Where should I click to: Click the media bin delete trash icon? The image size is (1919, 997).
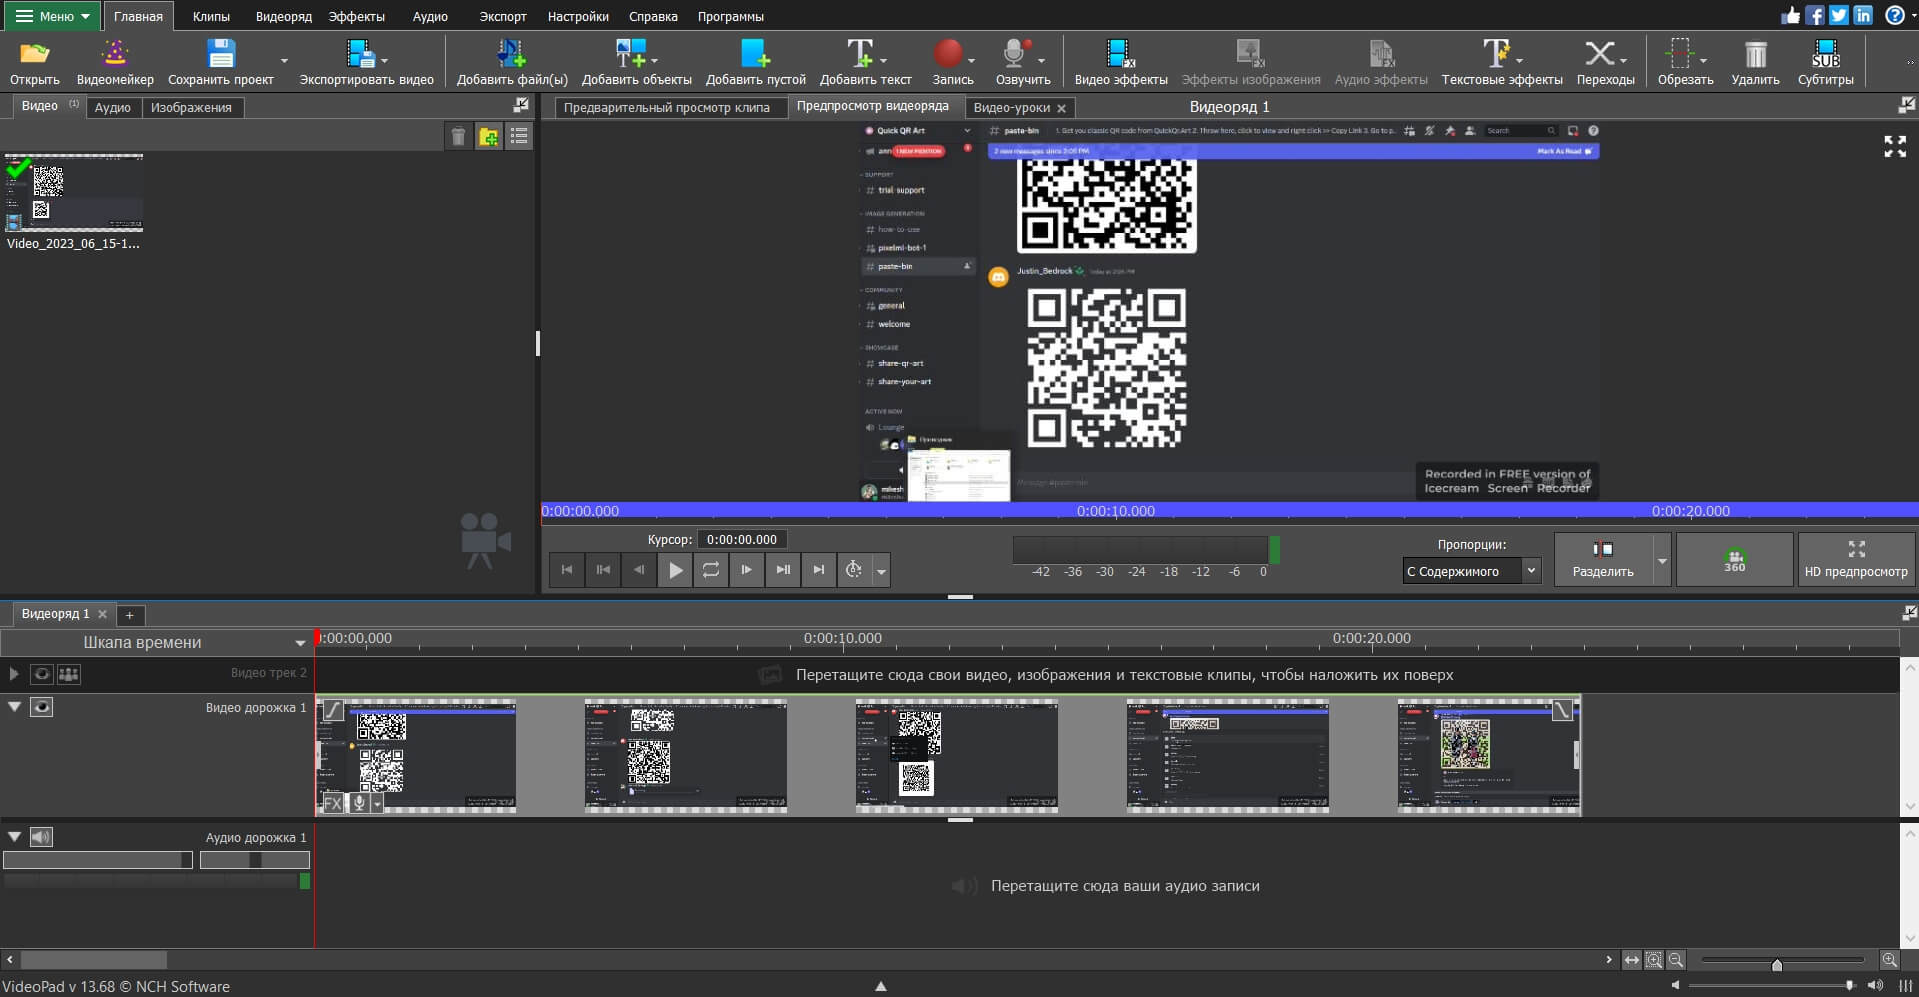click(458, 137)
